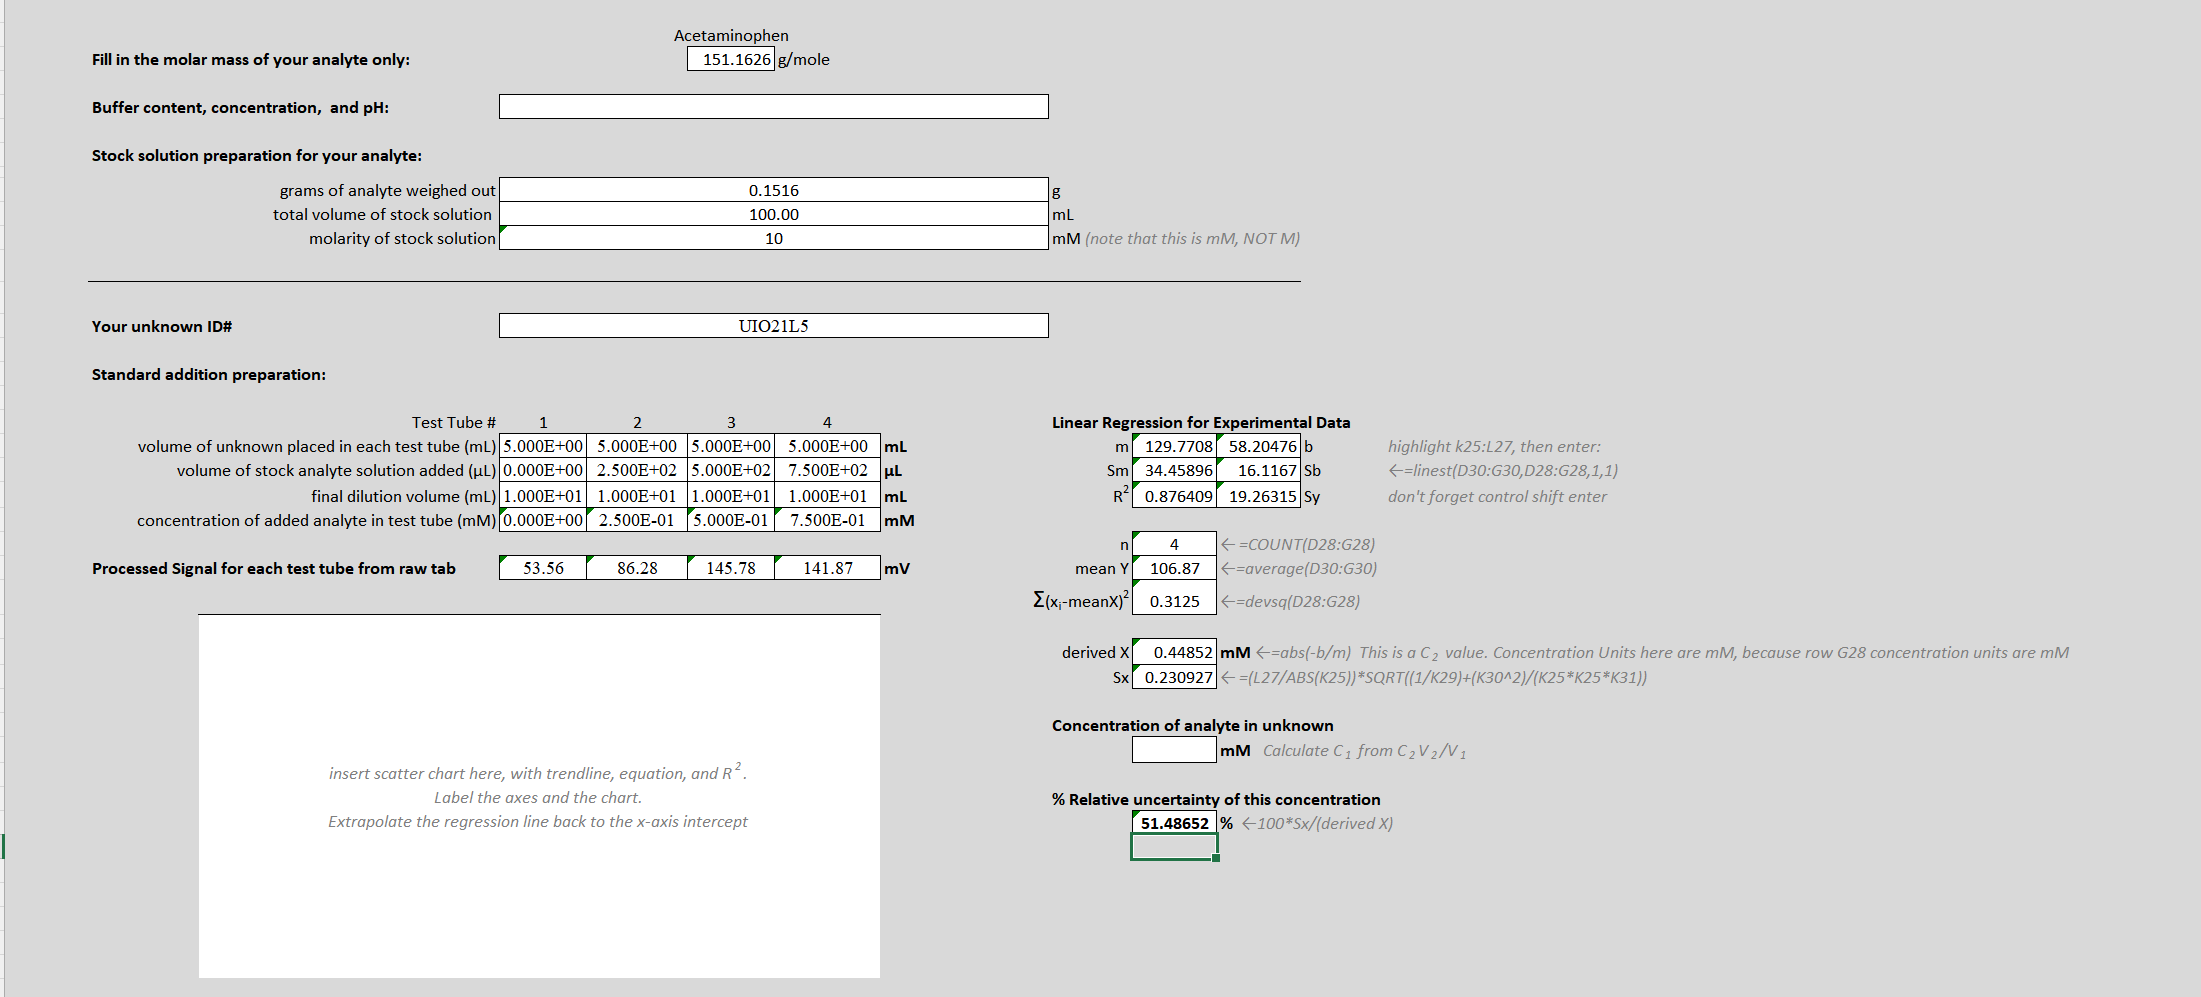Select the R squared cell showing 0.876409

coord(1172,496)
